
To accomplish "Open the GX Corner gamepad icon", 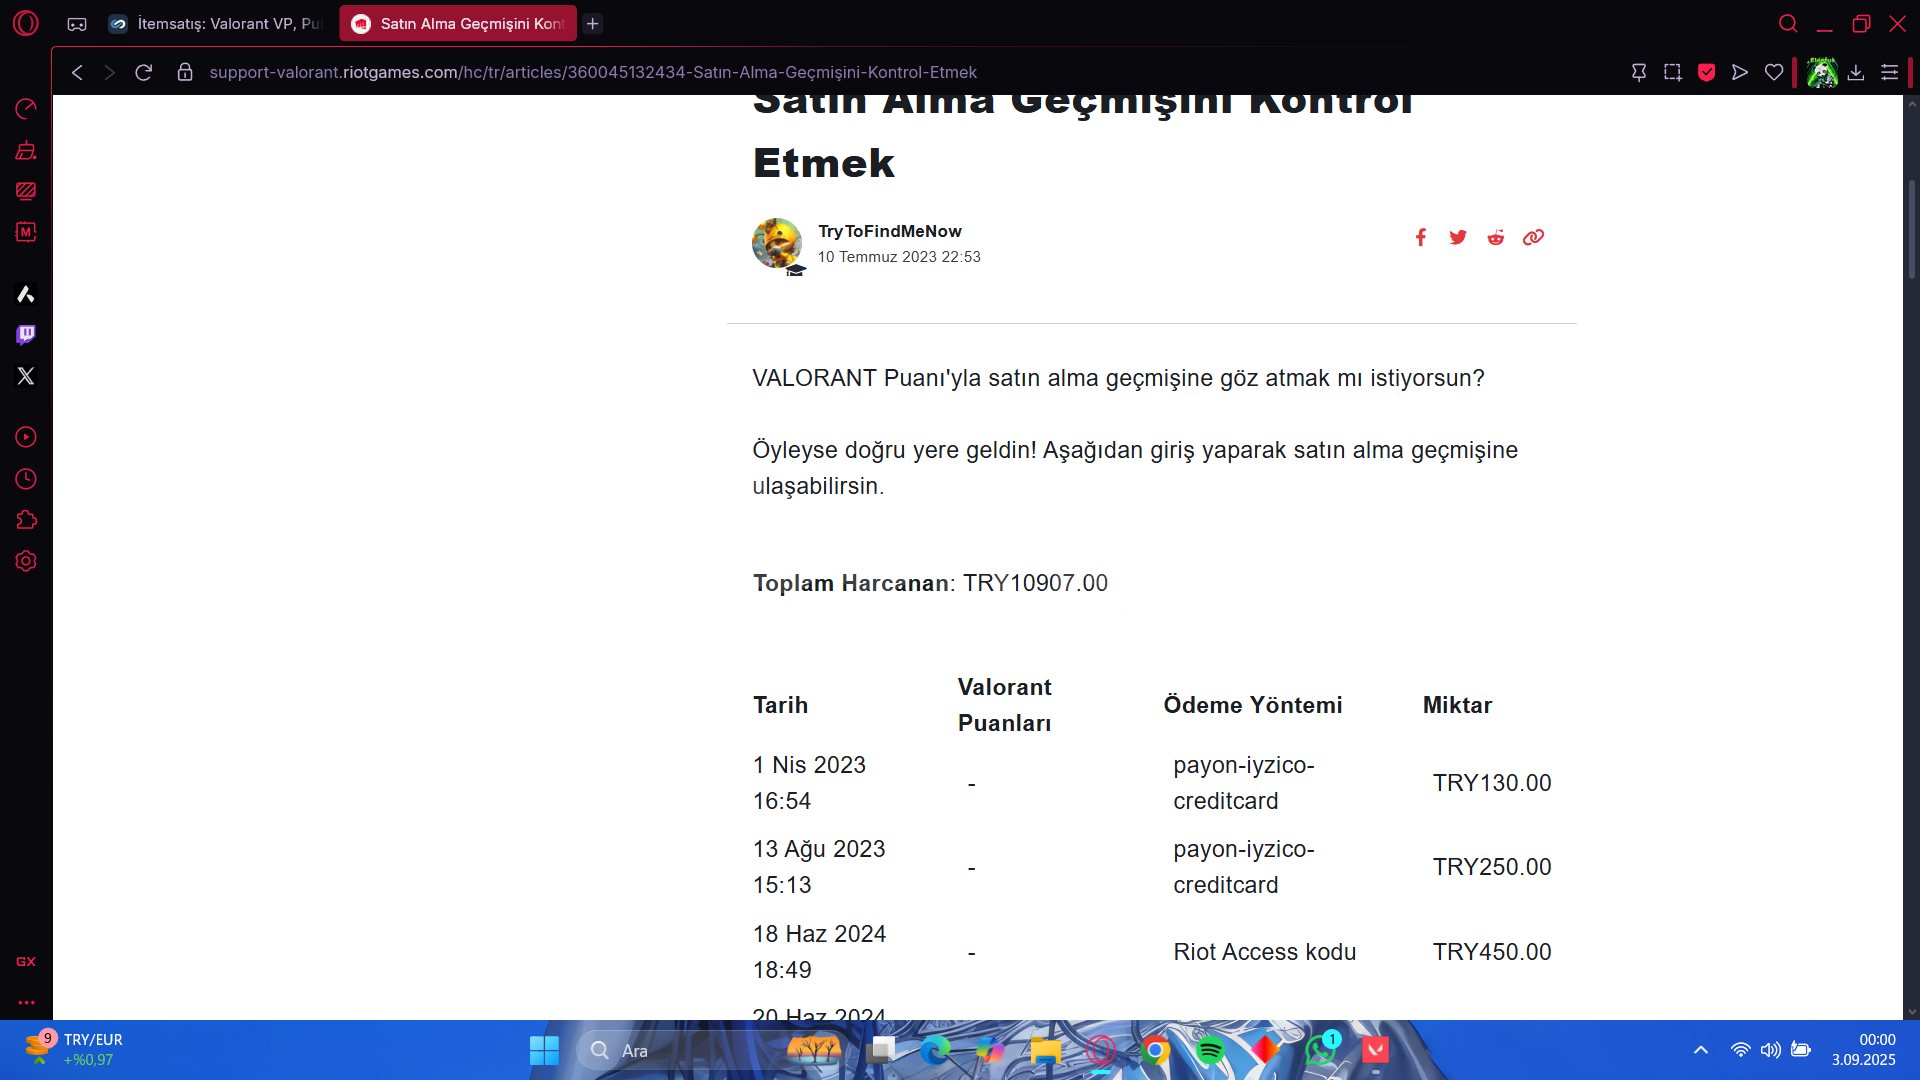I will (77, 24).
